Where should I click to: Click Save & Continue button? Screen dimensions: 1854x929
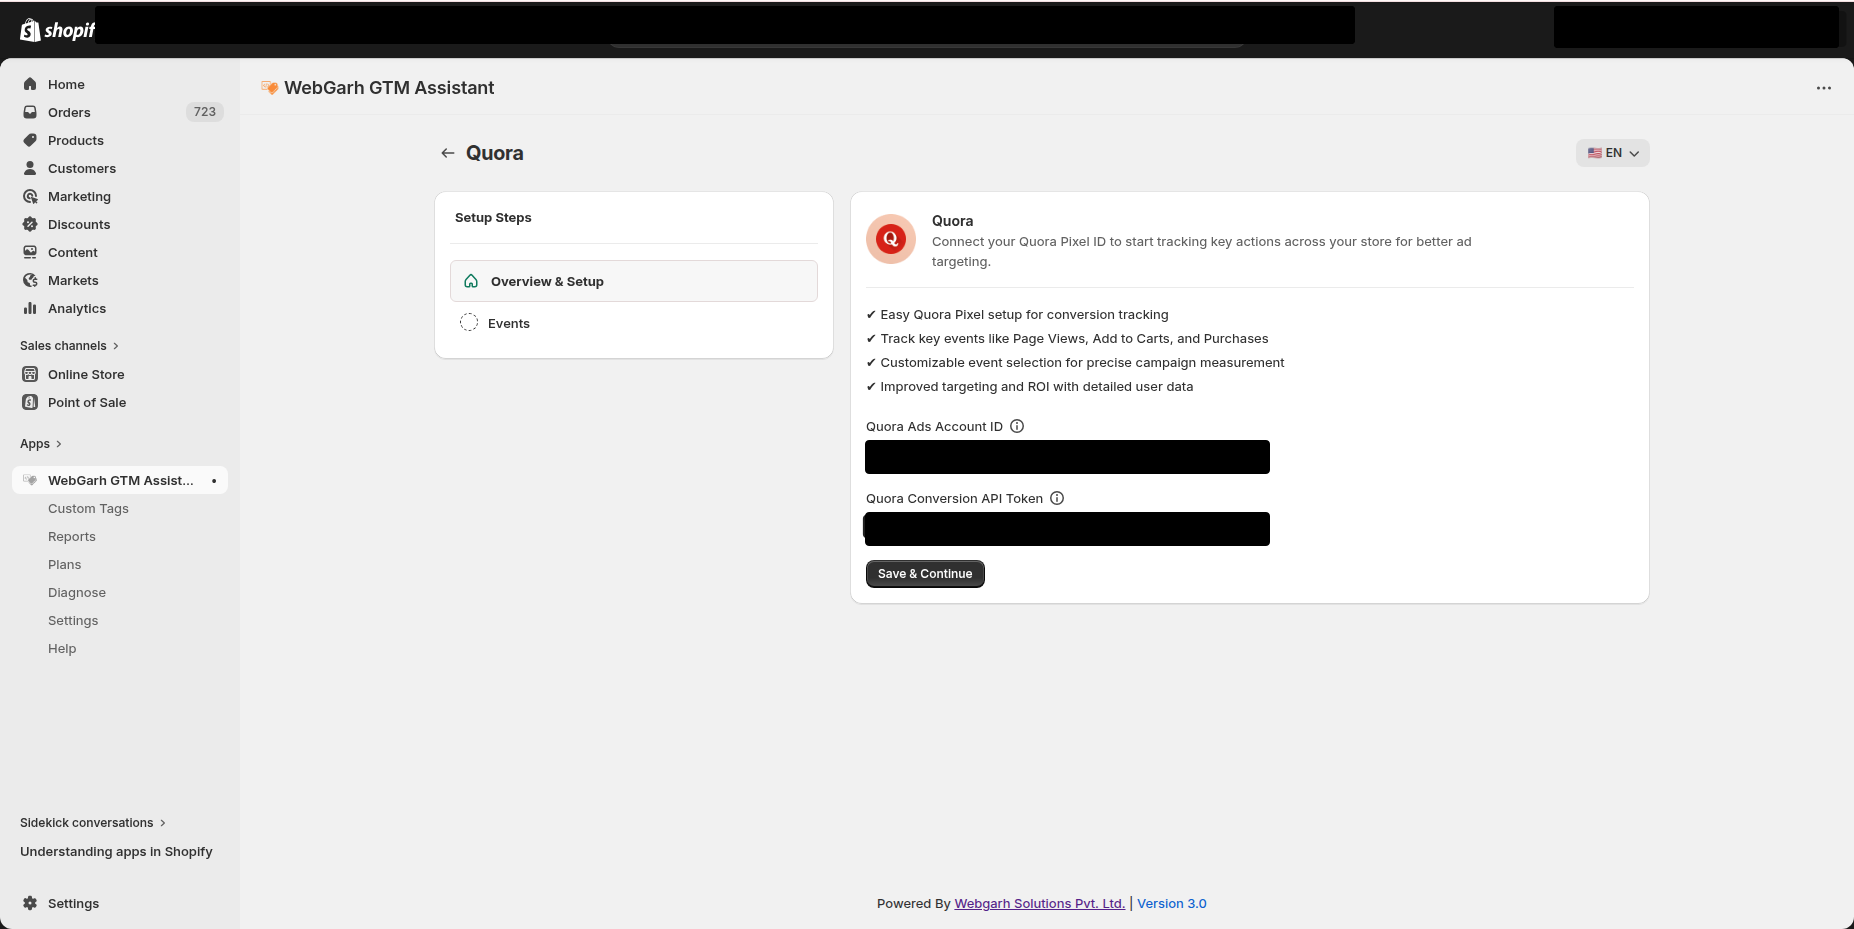[x=925, y=574]
